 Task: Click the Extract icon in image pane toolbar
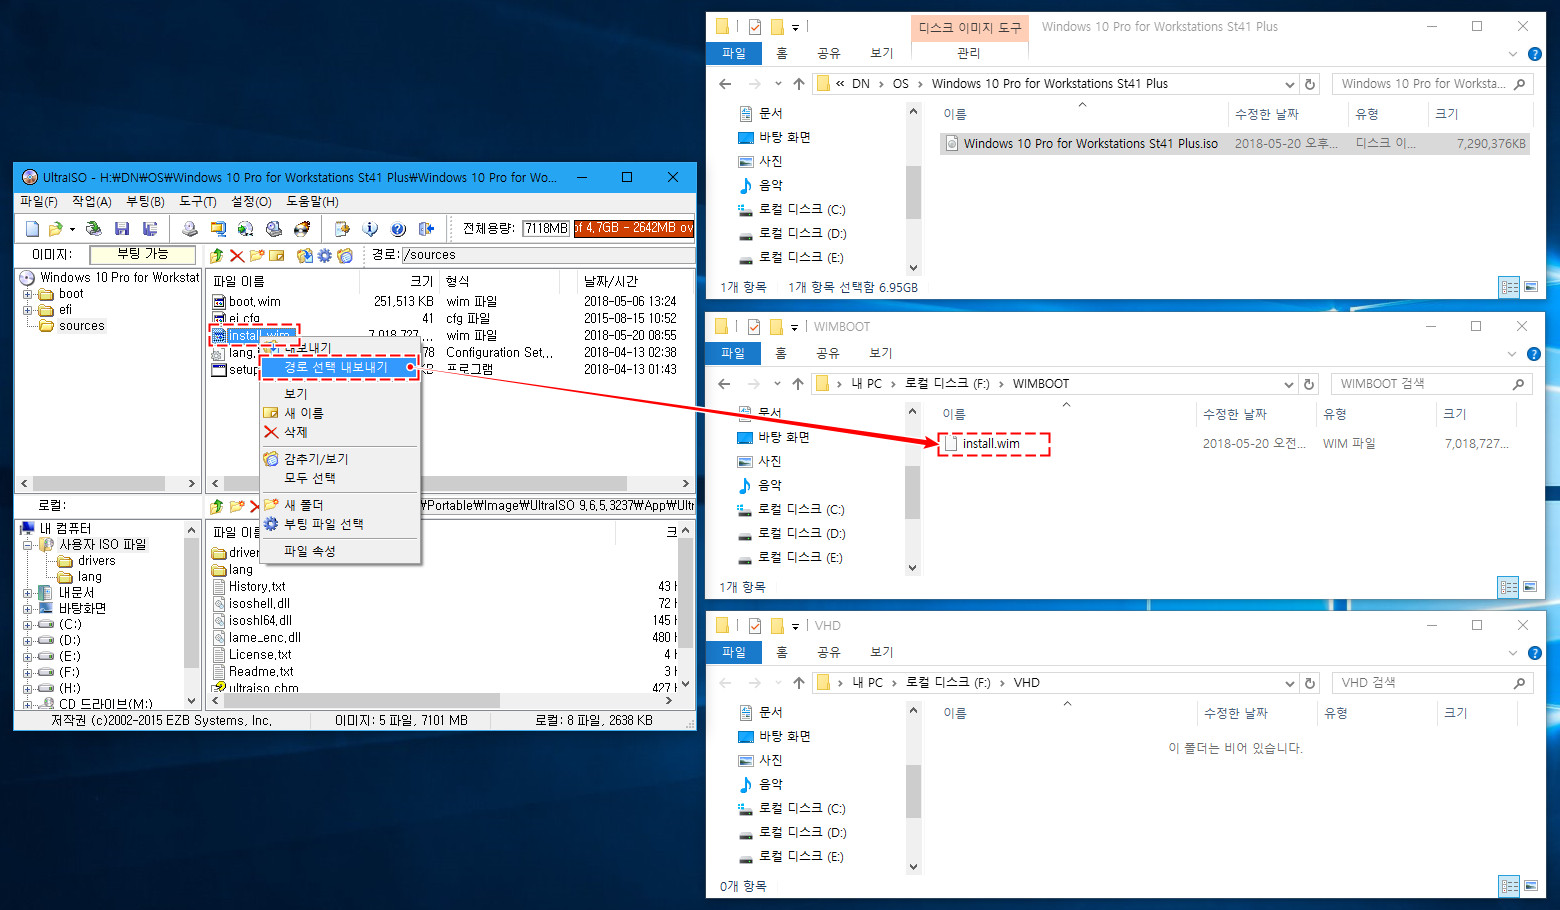(x=305, y=256)
